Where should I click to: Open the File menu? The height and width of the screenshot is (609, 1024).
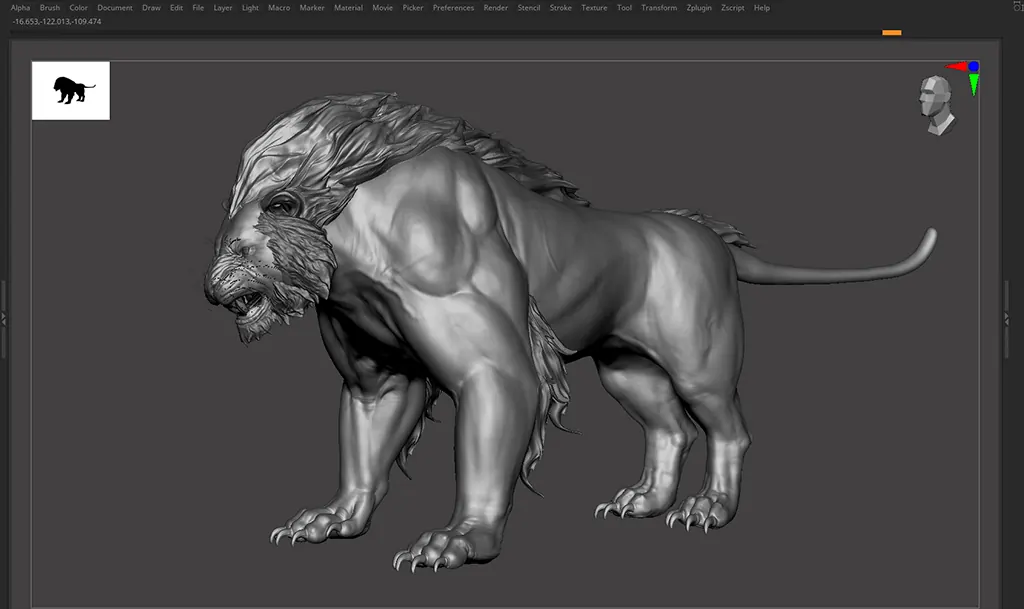pyautogui.click(x=198, y=8)
